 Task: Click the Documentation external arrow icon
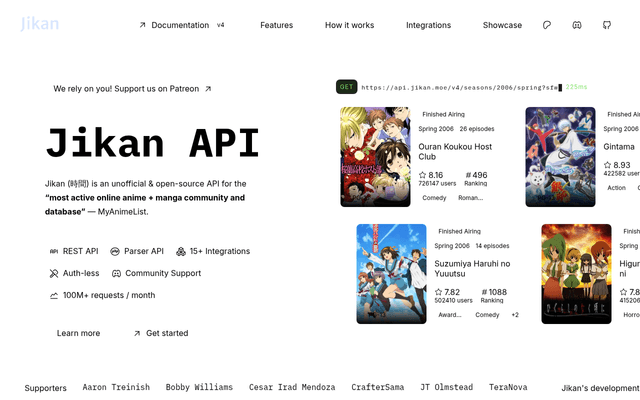142,25
